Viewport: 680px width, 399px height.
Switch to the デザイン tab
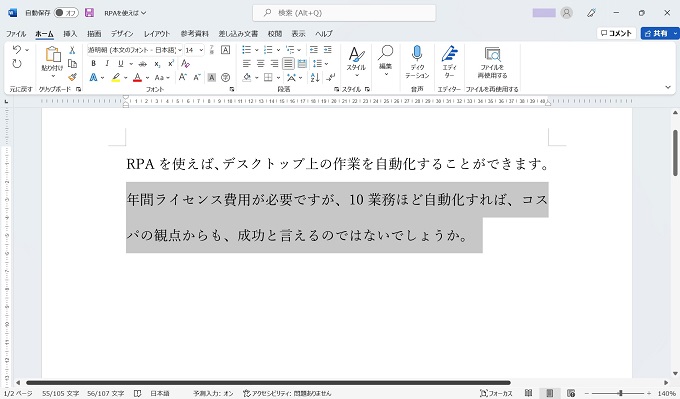pyautogui.click(x=122, y=33)
